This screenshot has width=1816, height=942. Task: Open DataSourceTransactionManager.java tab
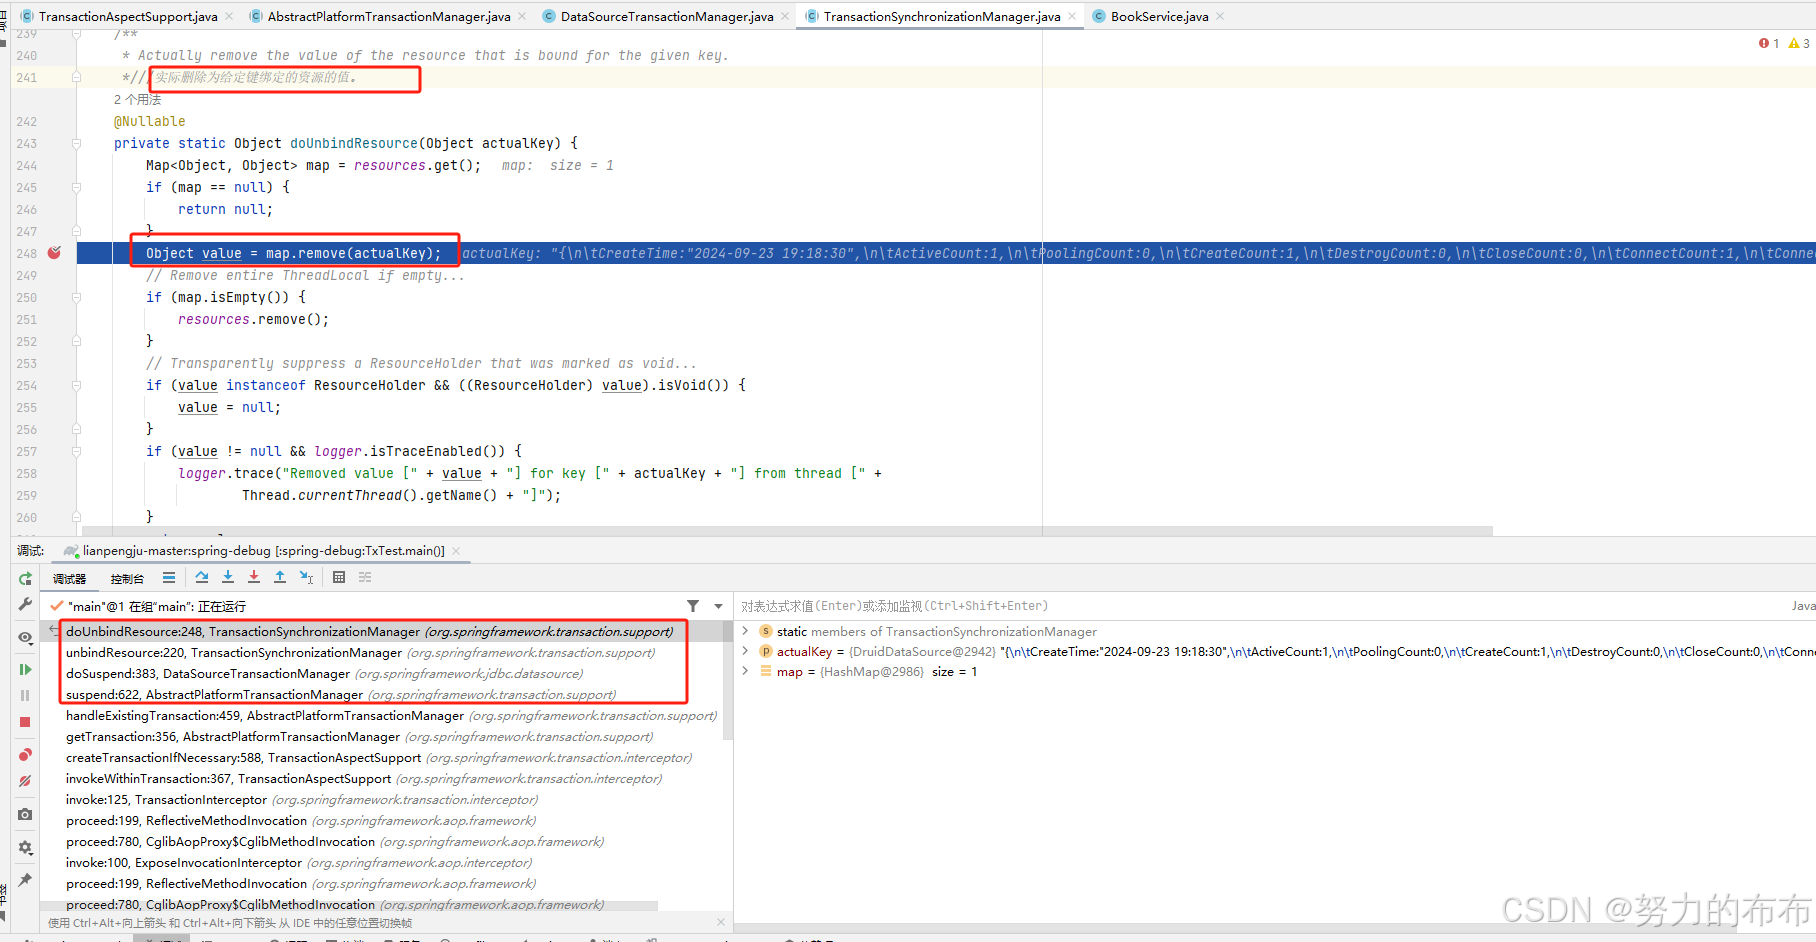point(667,16)
